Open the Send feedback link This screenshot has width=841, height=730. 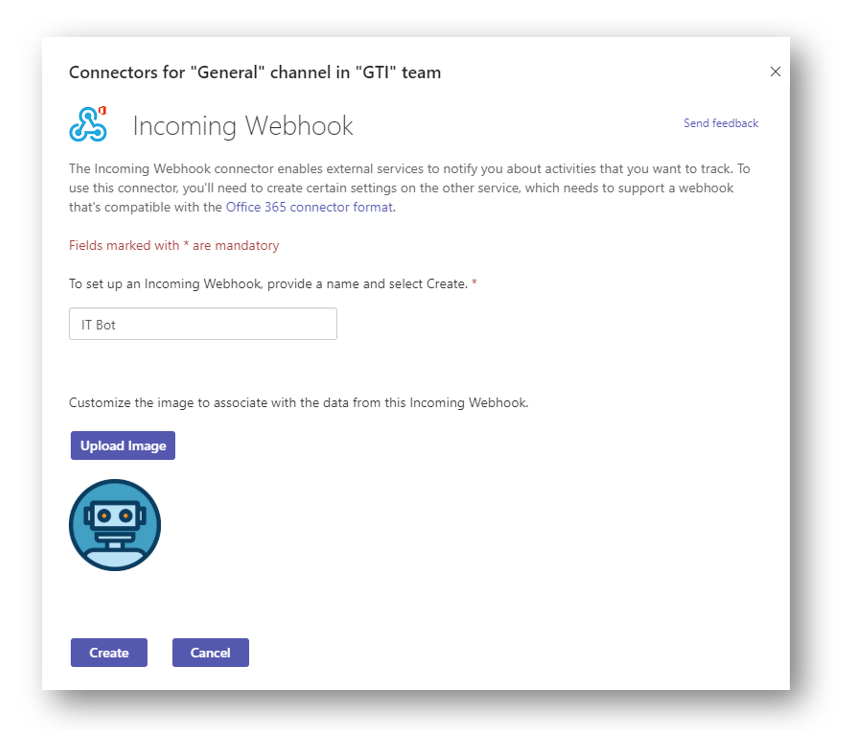point(720,123)
